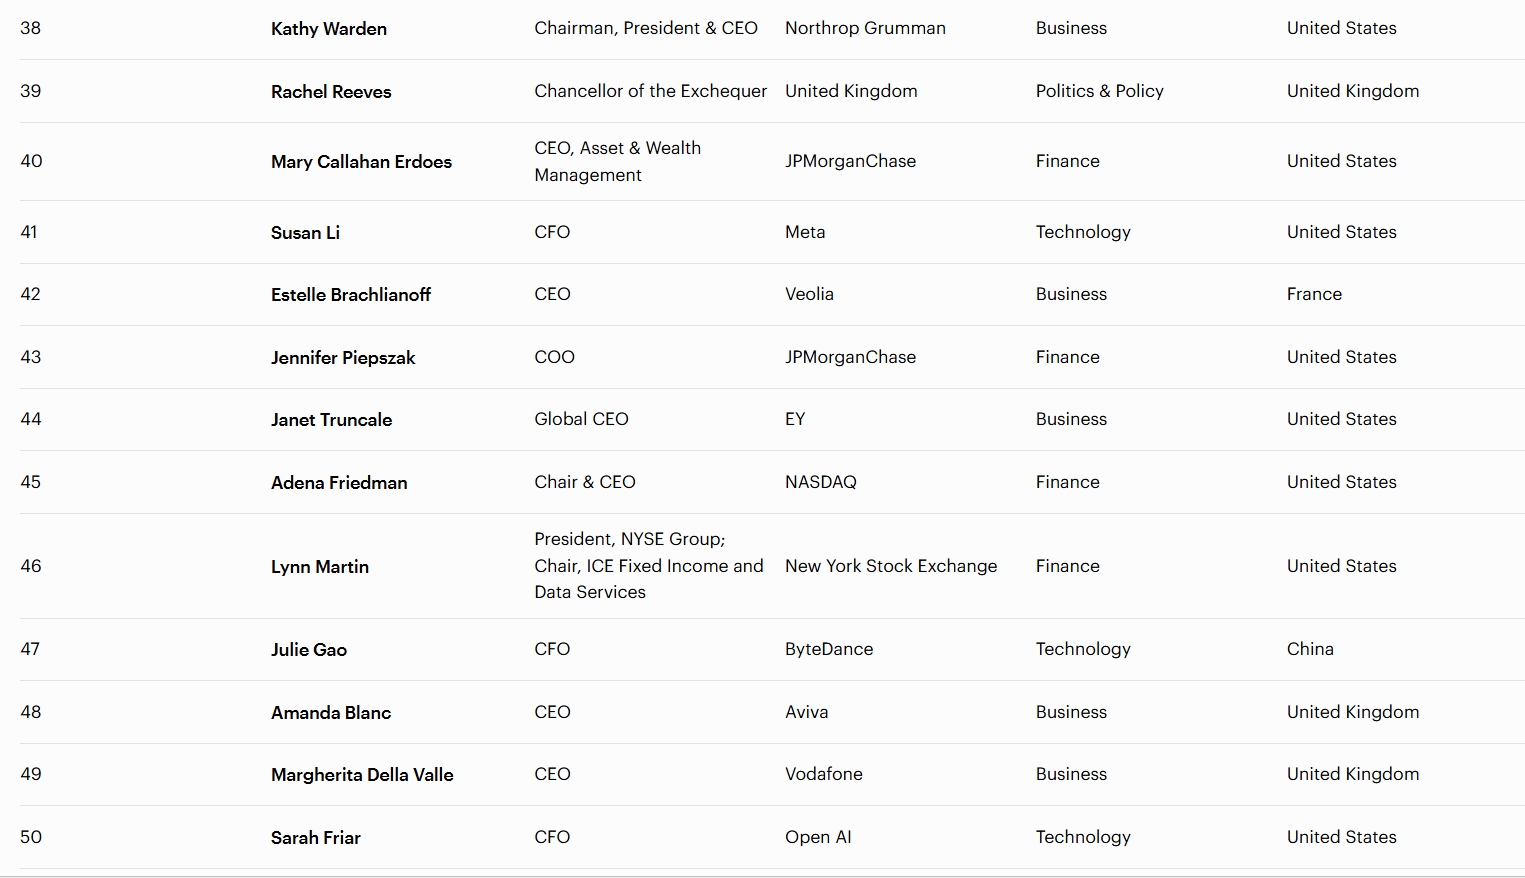
Task: Select Janet Truncale's name
Action: tap(331, 420)
